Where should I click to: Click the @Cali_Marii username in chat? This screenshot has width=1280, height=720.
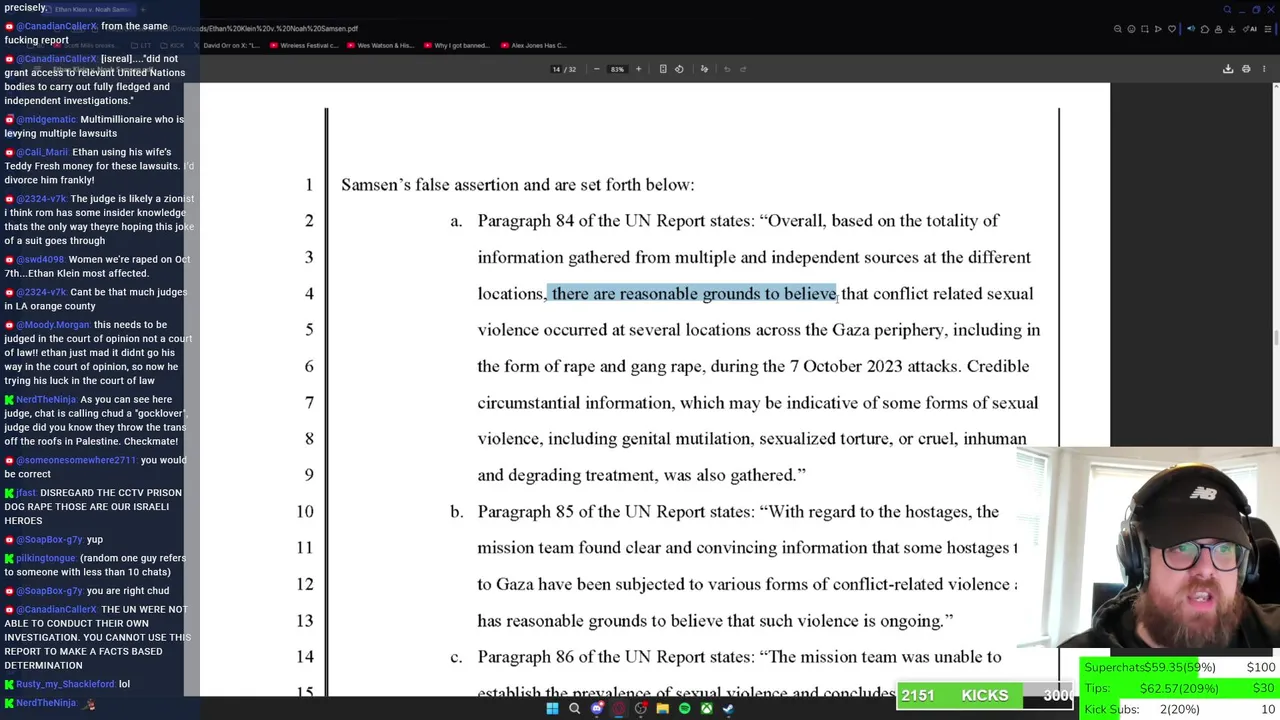pos(42,152)
